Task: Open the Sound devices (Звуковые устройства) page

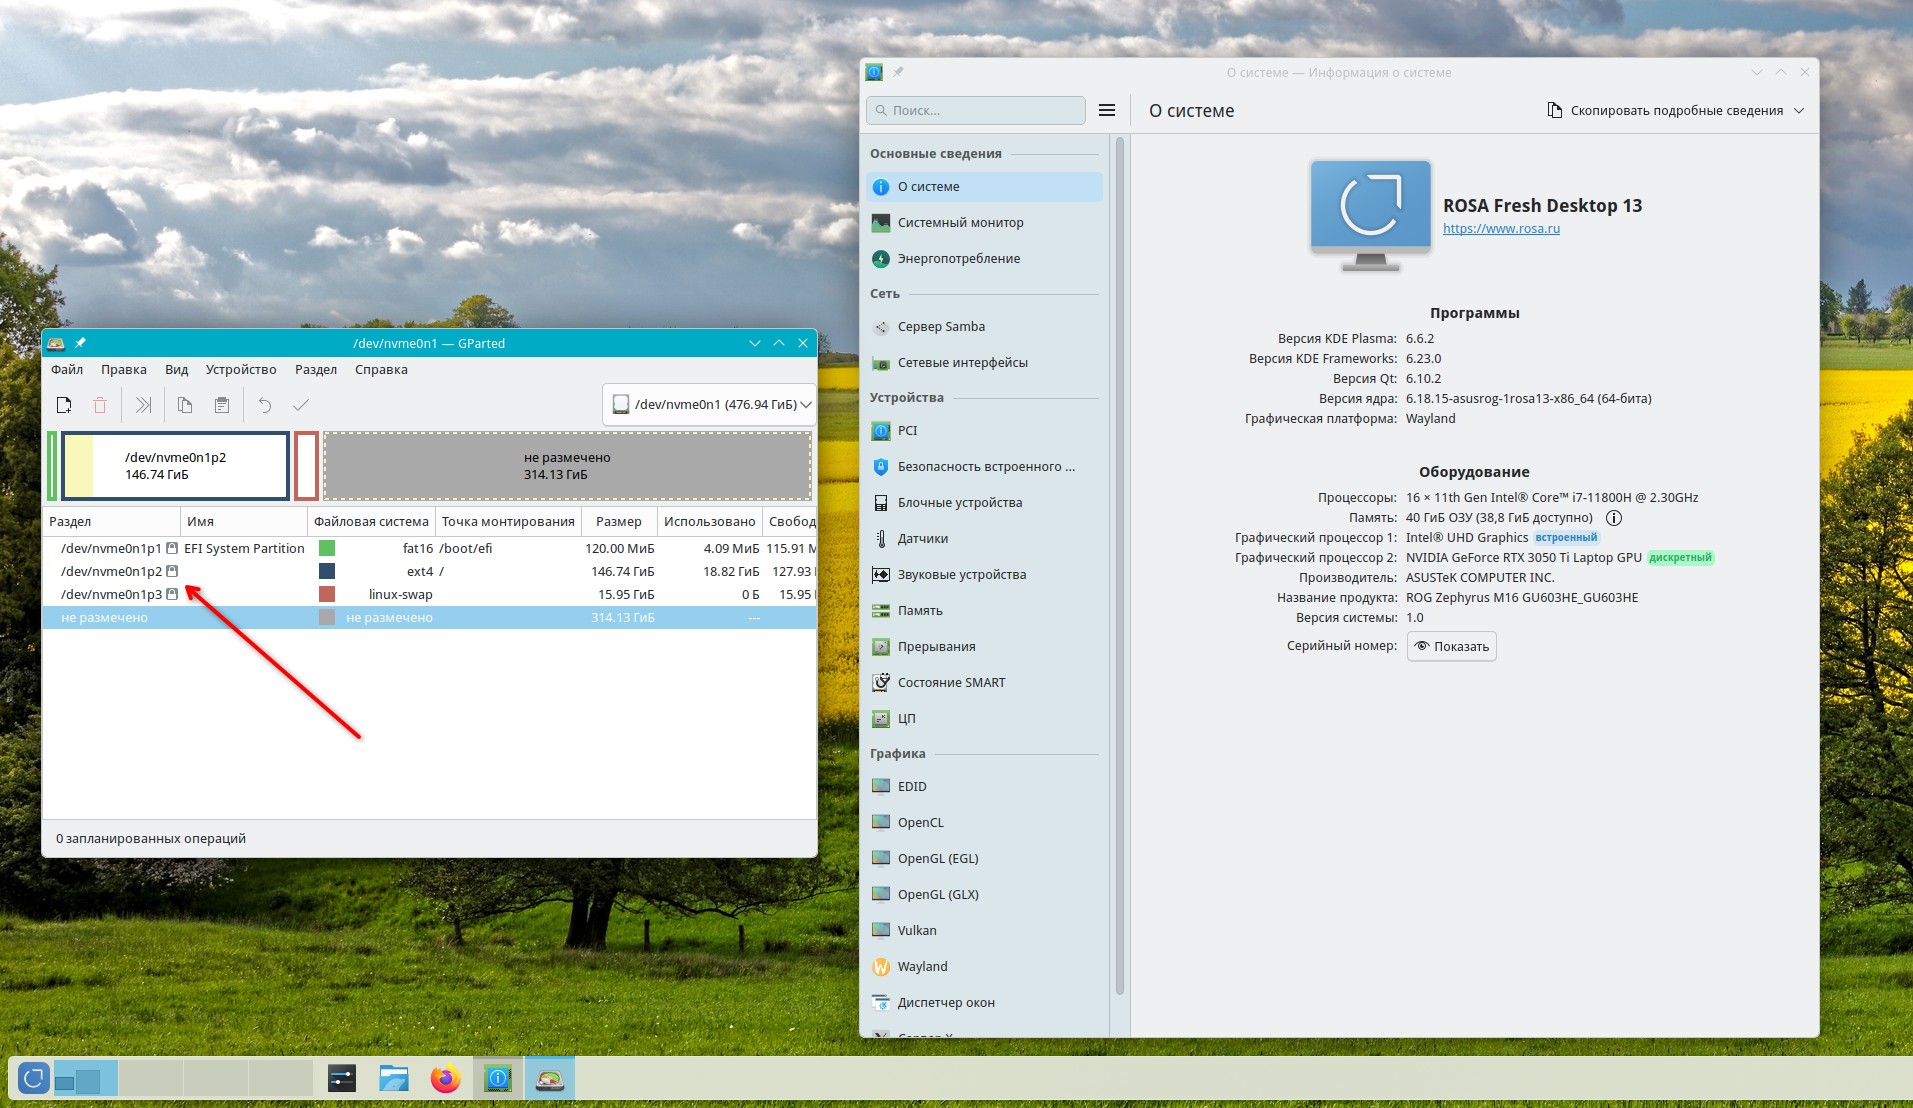Action: 985,575
